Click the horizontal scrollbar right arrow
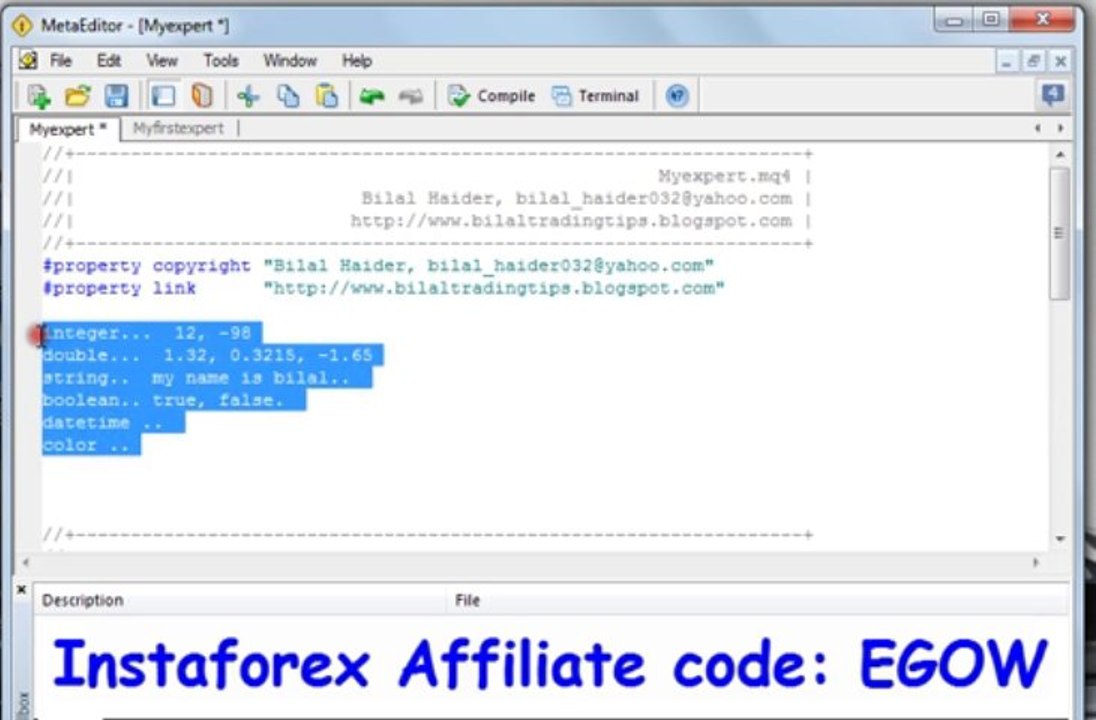 point(1036,562)
